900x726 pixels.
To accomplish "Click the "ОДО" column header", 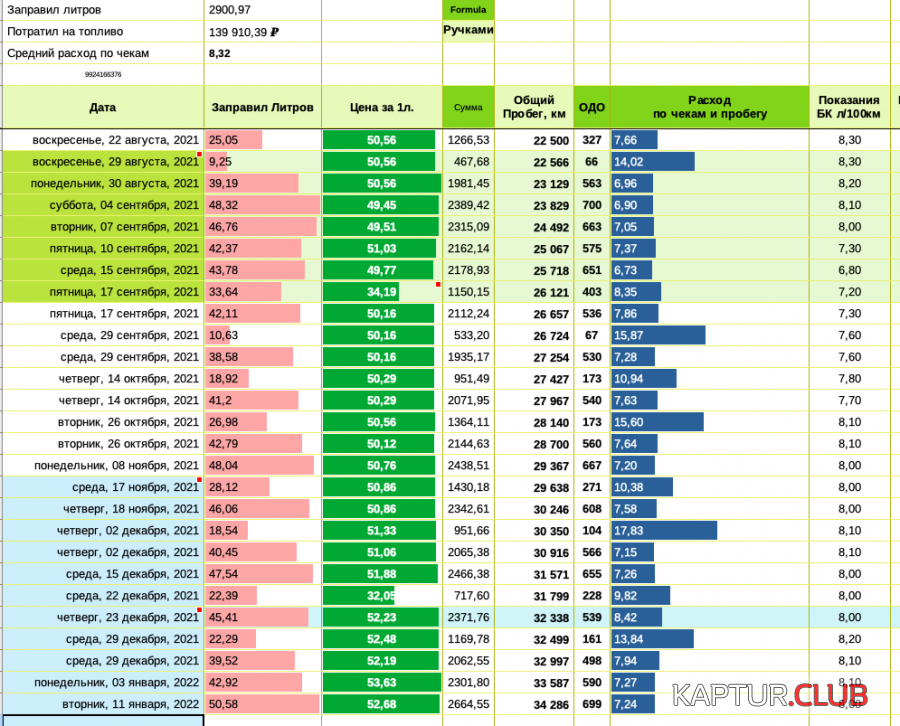I will [592, 107].
